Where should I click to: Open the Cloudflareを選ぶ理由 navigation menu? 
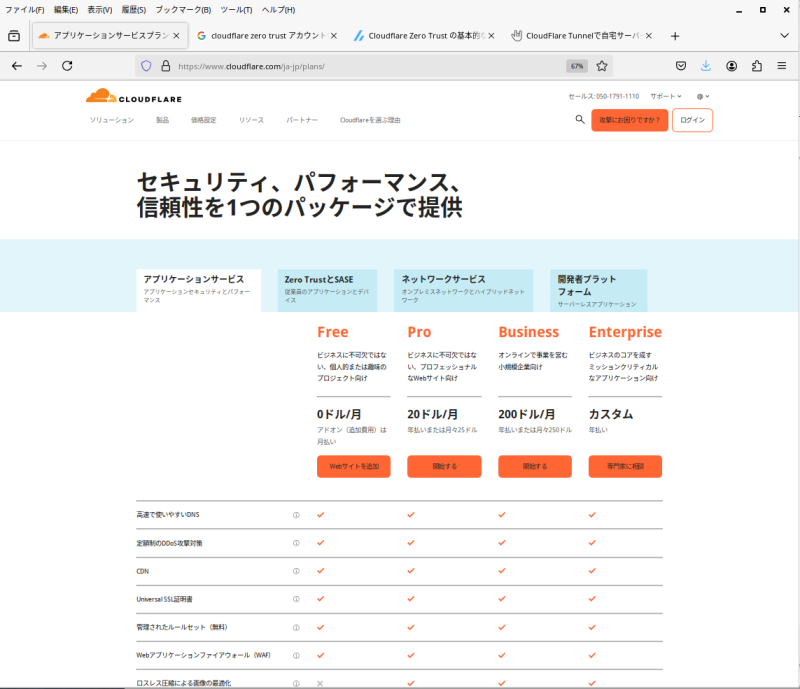(x=370, y=120)
